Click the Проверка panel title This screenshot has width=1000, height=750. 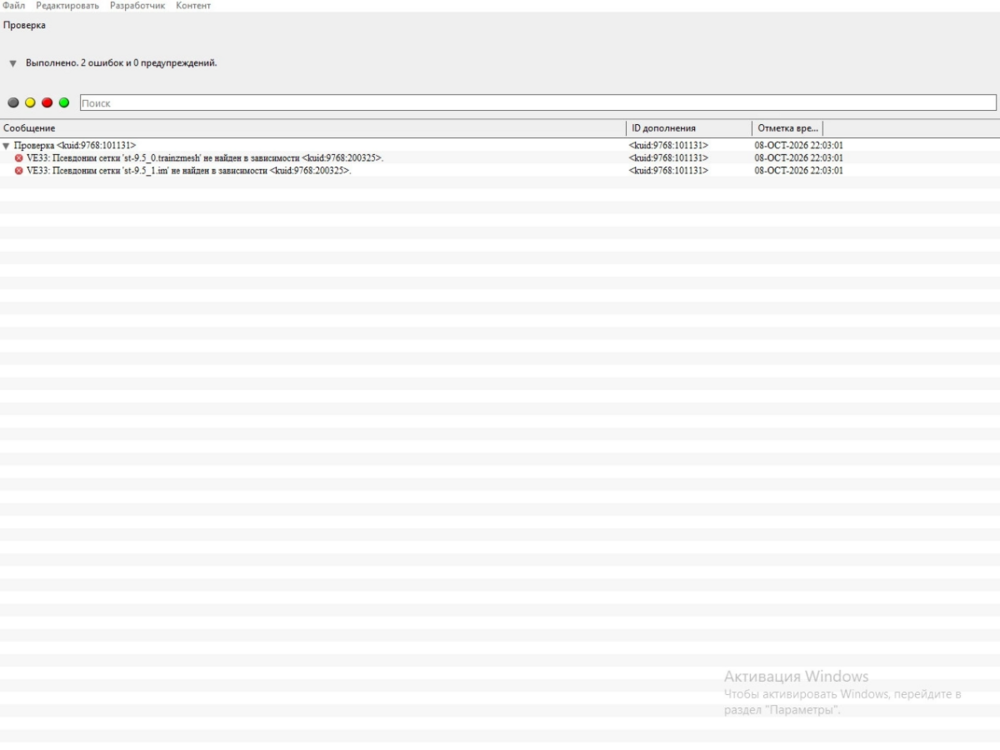coord(24,26)
